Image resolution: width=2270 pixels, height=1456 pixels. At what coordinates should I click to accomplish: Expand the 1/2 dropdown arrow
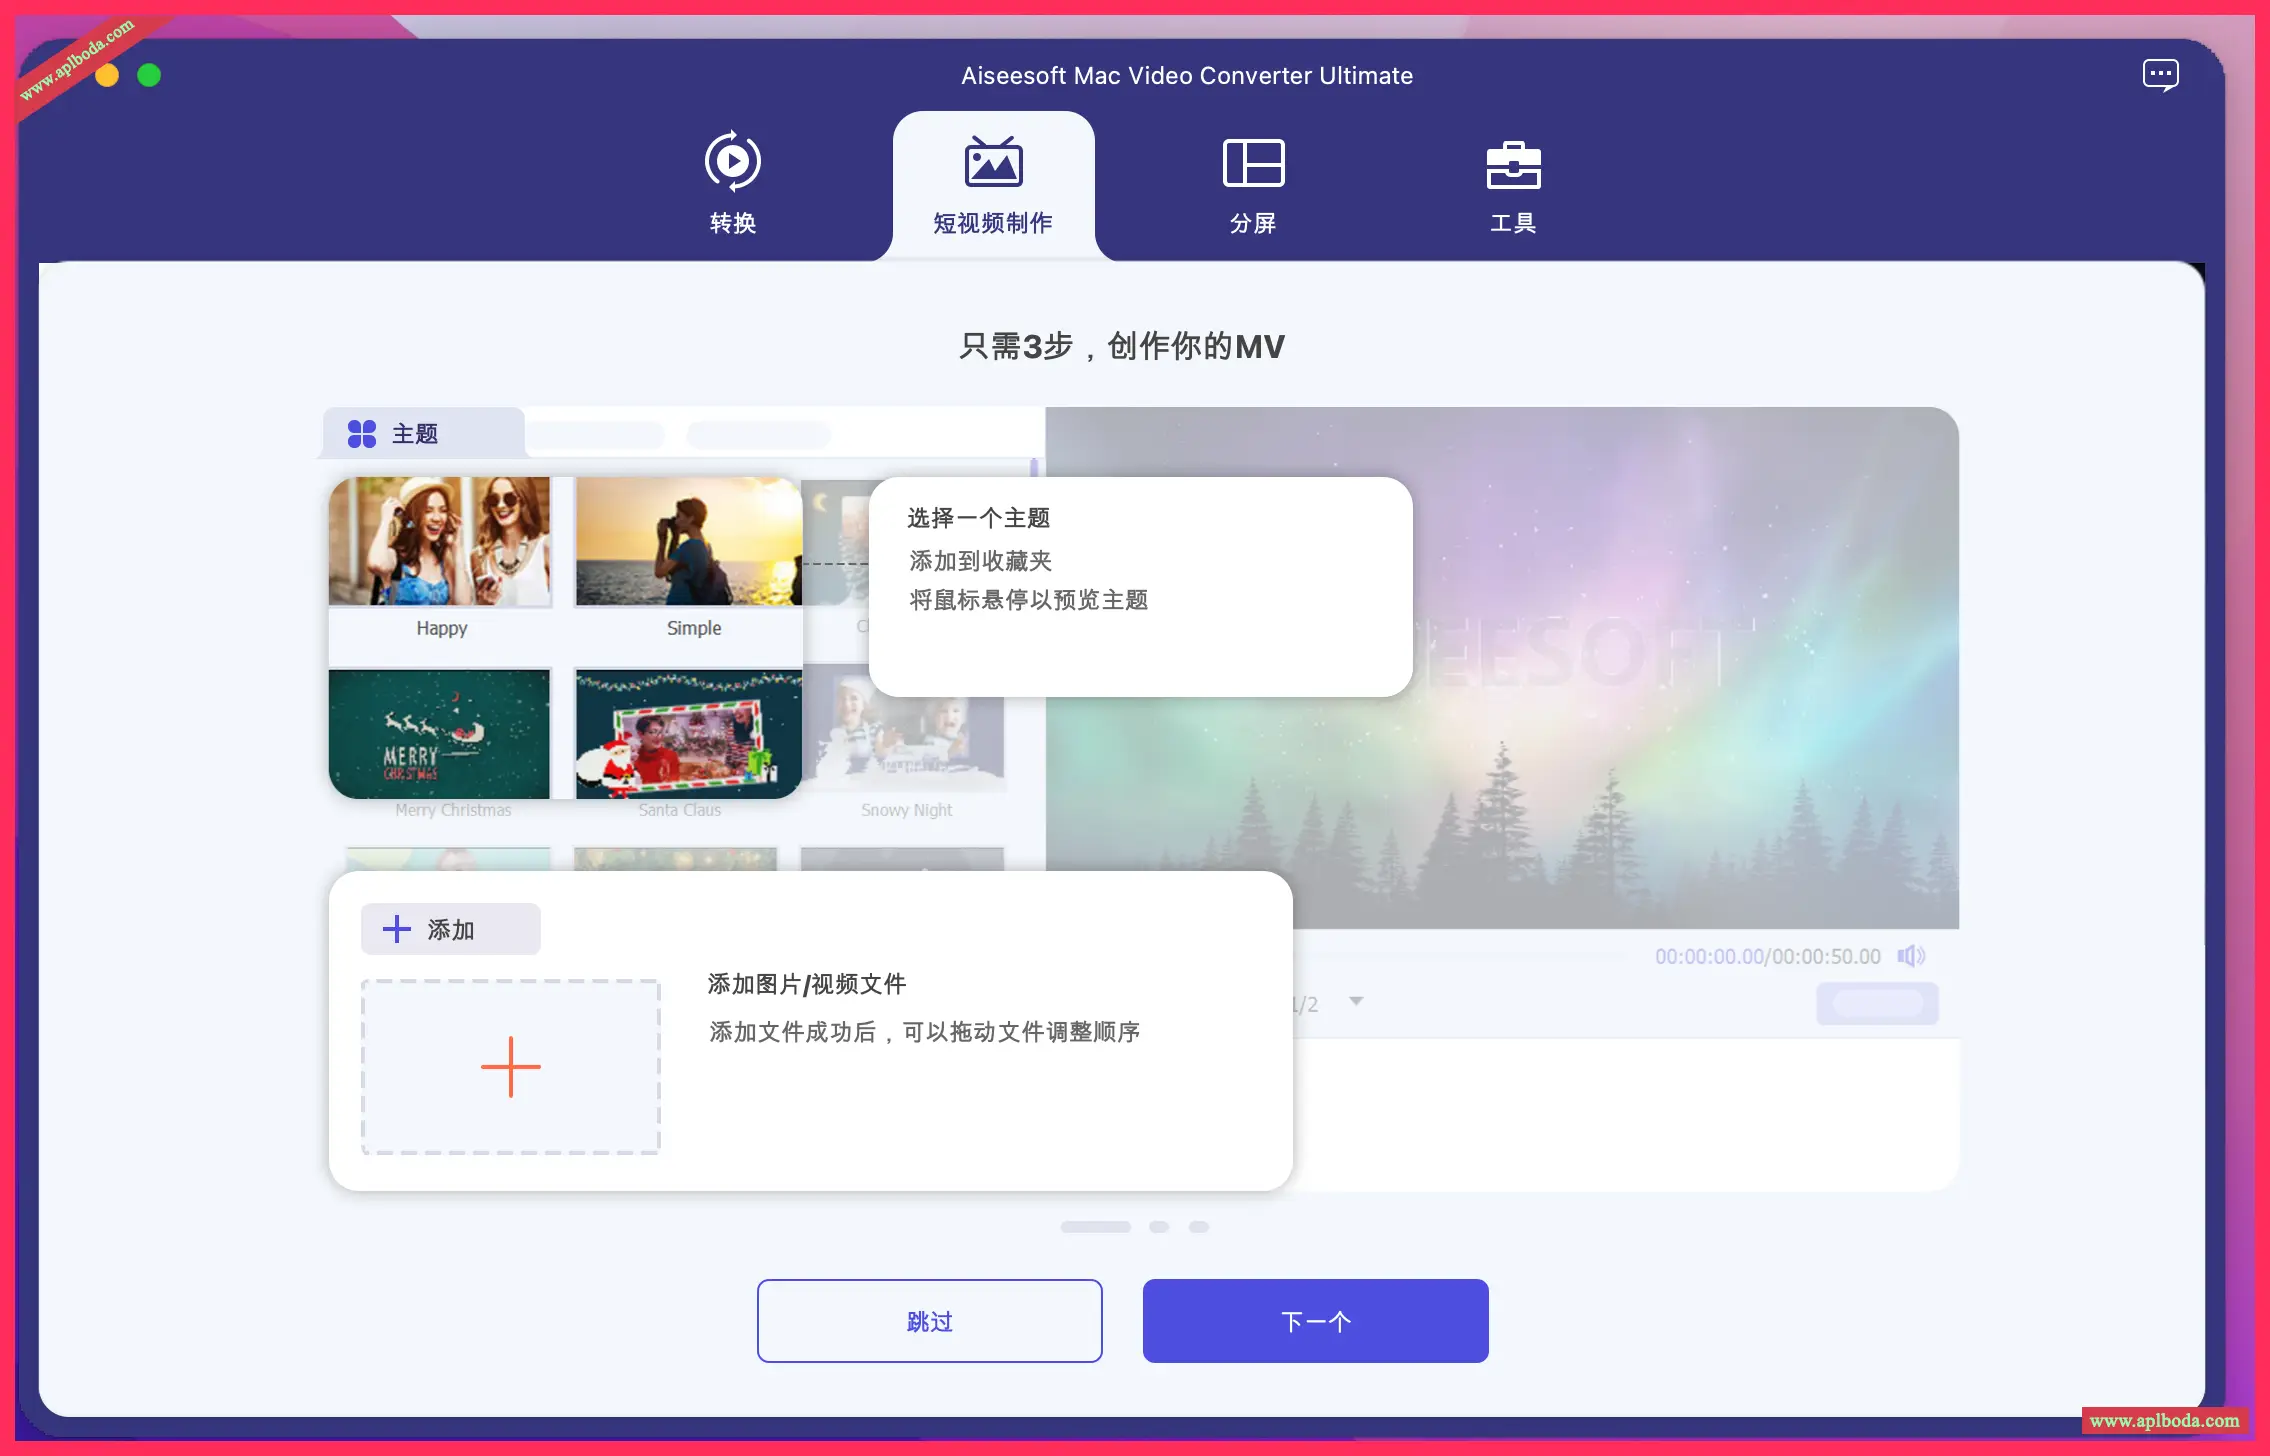pyautogui.click(x=1356, y=1001)
